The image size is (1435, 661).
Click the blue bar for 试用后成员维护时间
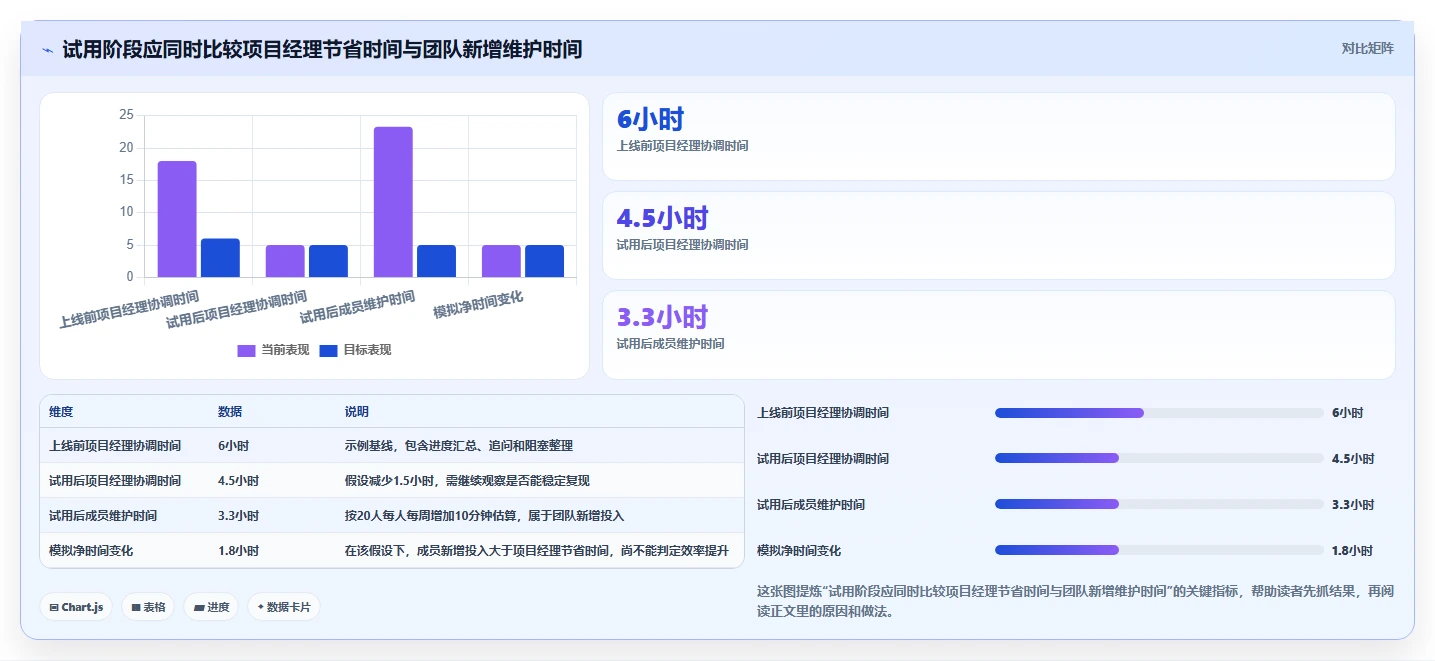pyautogui.click(x=436, y=261)
